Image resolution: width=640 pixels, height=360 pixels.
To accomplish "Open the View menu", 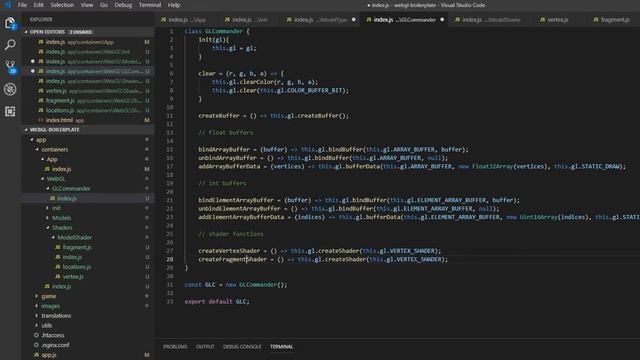I will [x=87, y=5].
